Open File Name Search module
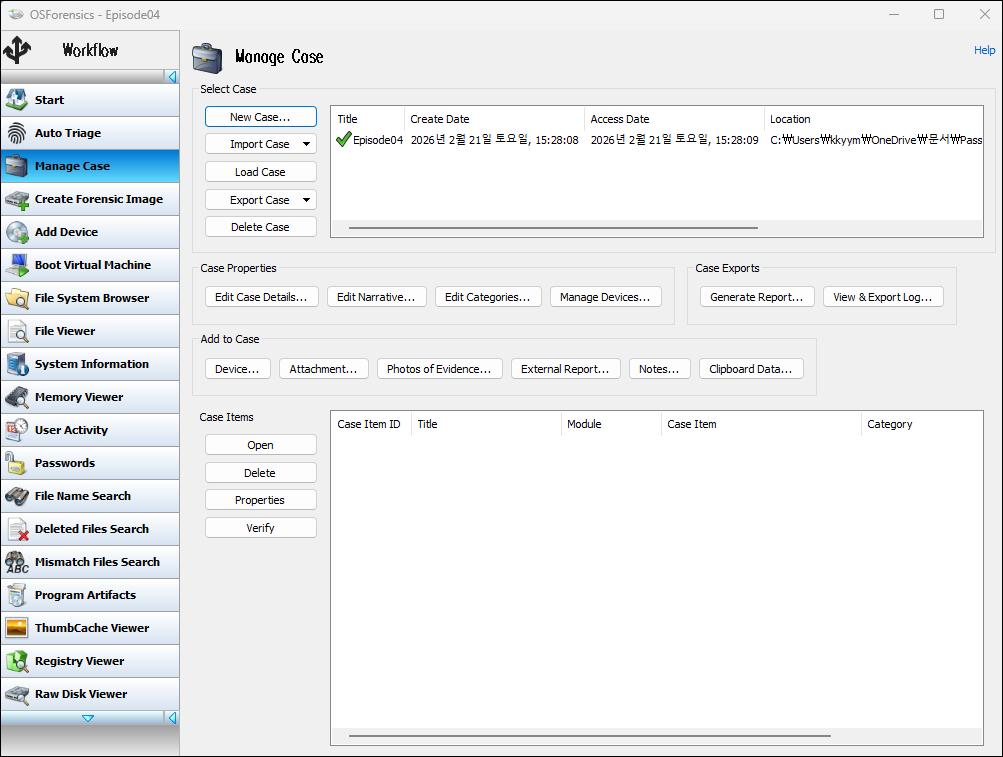Screen dimensions: 1003x757 [x=90, y=496]
